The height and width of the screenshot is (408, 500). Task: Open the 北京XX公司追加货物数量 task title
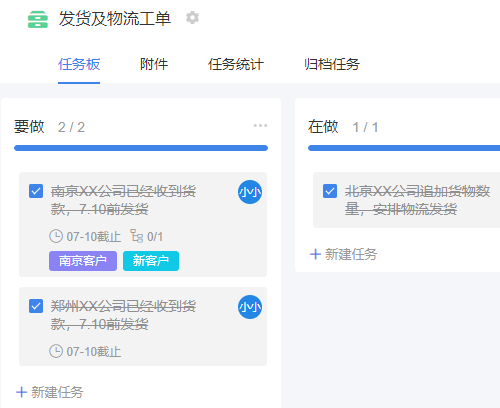(x=417, y=200)
